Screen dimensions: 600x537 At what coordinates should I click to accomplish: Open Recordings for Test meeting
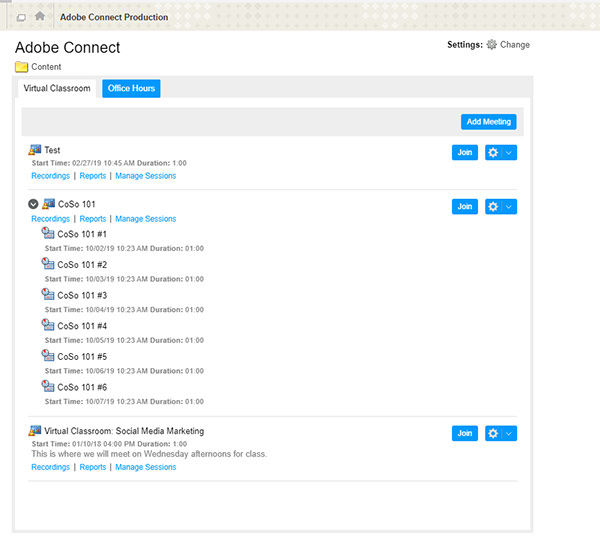click(x=51, y=176)
